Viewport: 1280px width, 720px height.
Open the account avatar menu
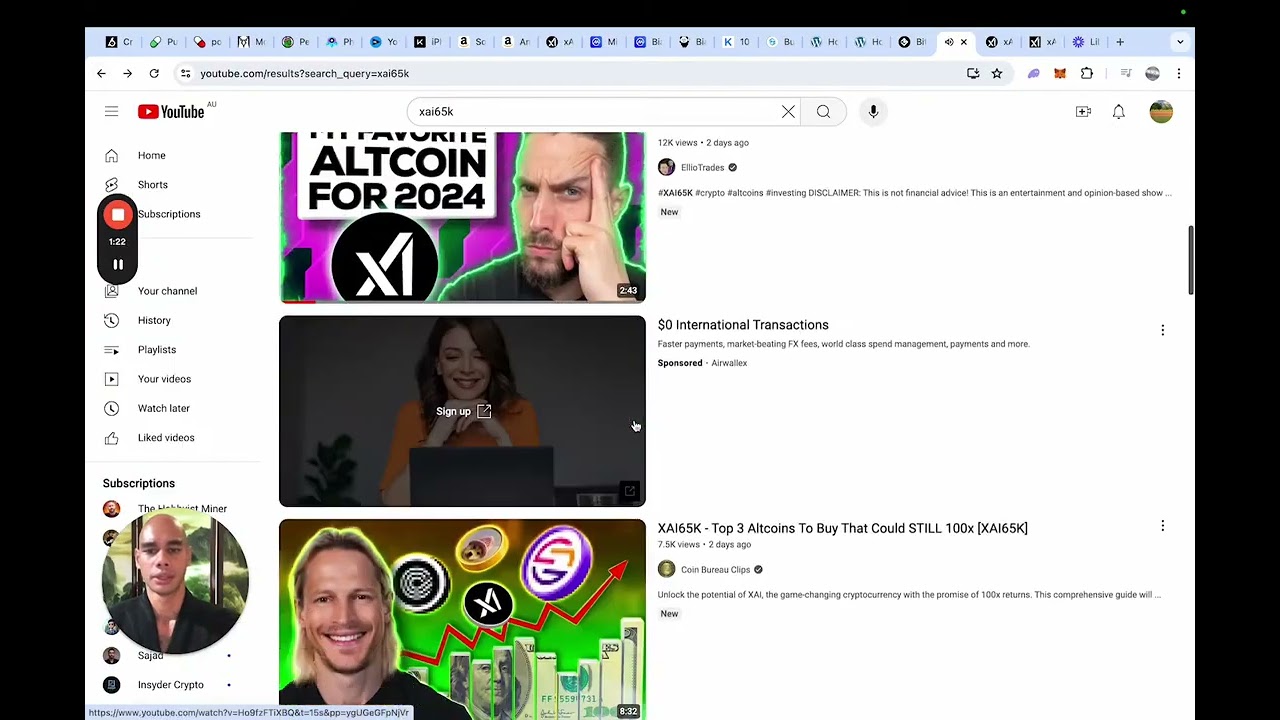click(1161, 112)
